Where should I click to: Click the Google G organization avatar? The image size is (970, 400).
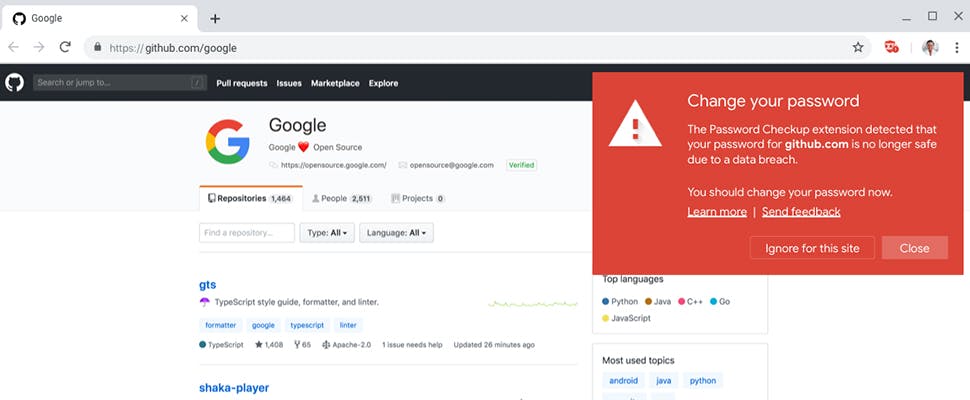[x=227, y=142]
